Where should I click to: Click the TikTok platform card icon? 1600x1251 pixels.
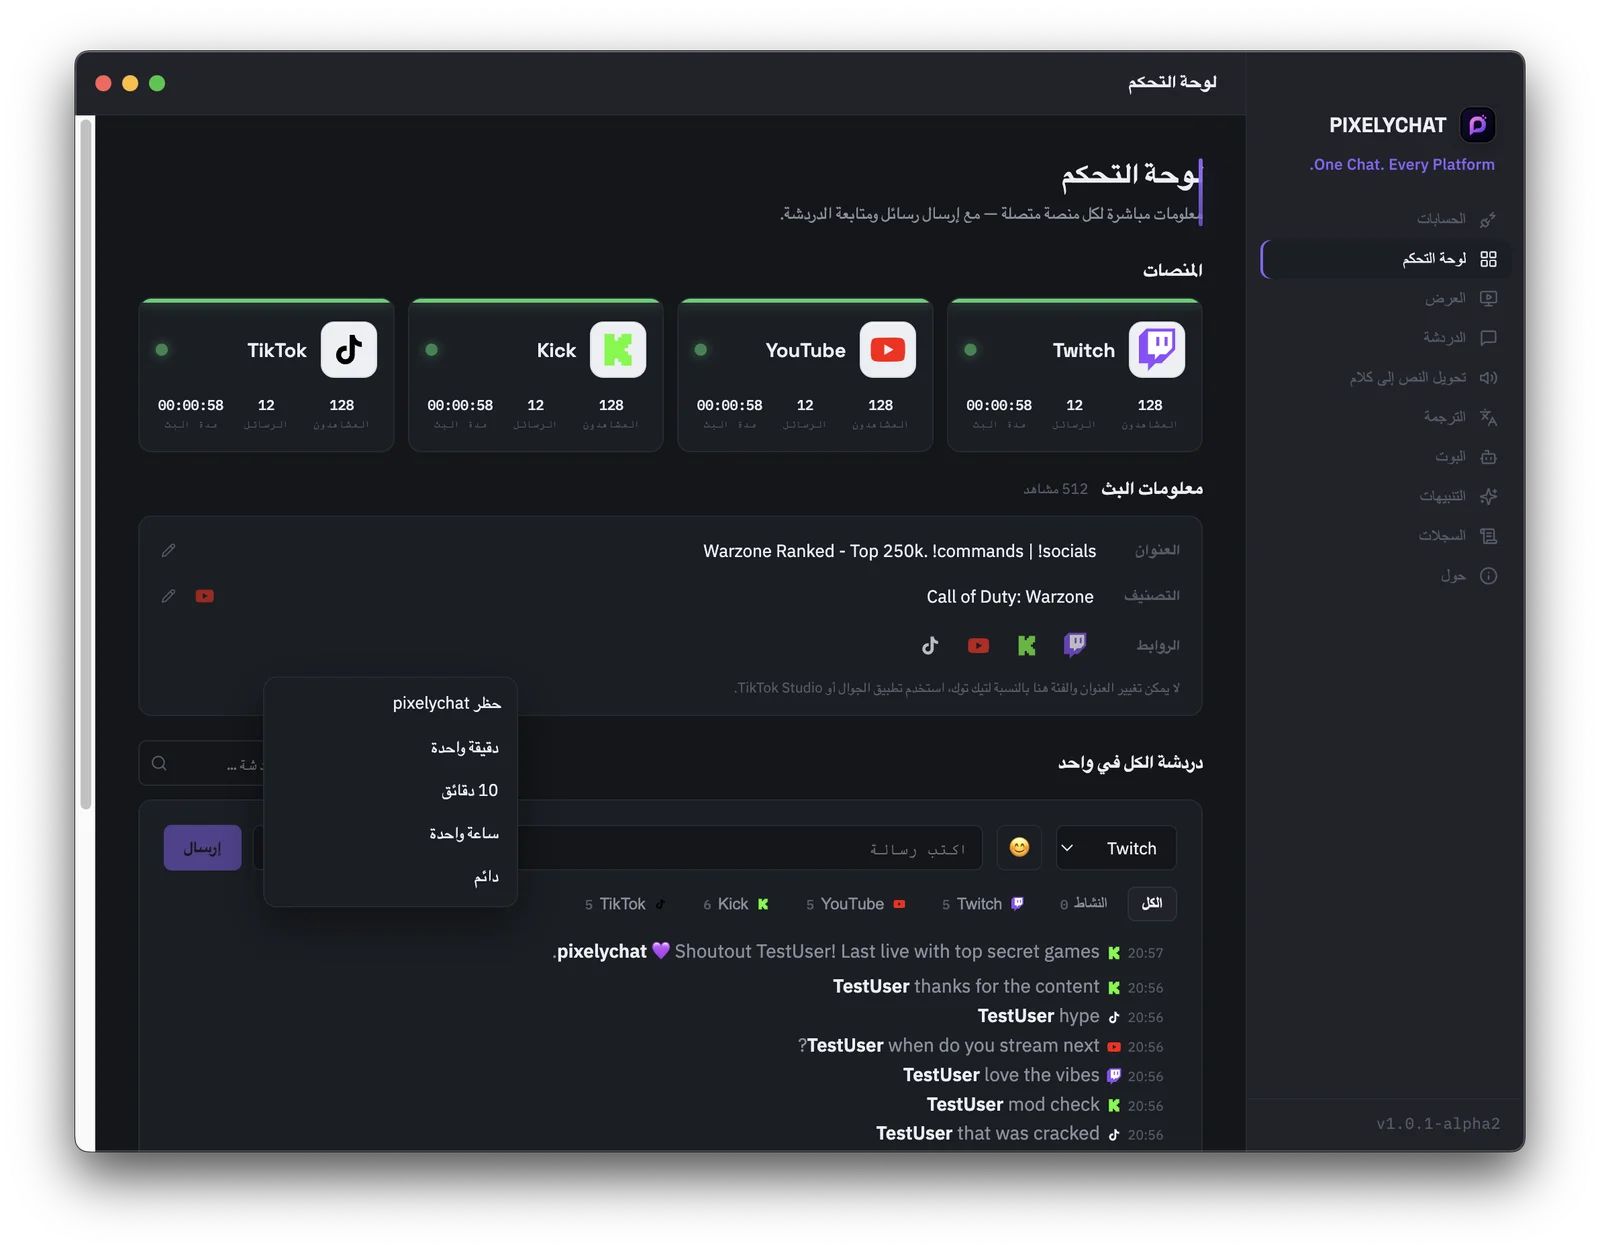pyautogui.click(x=348, y=349)
